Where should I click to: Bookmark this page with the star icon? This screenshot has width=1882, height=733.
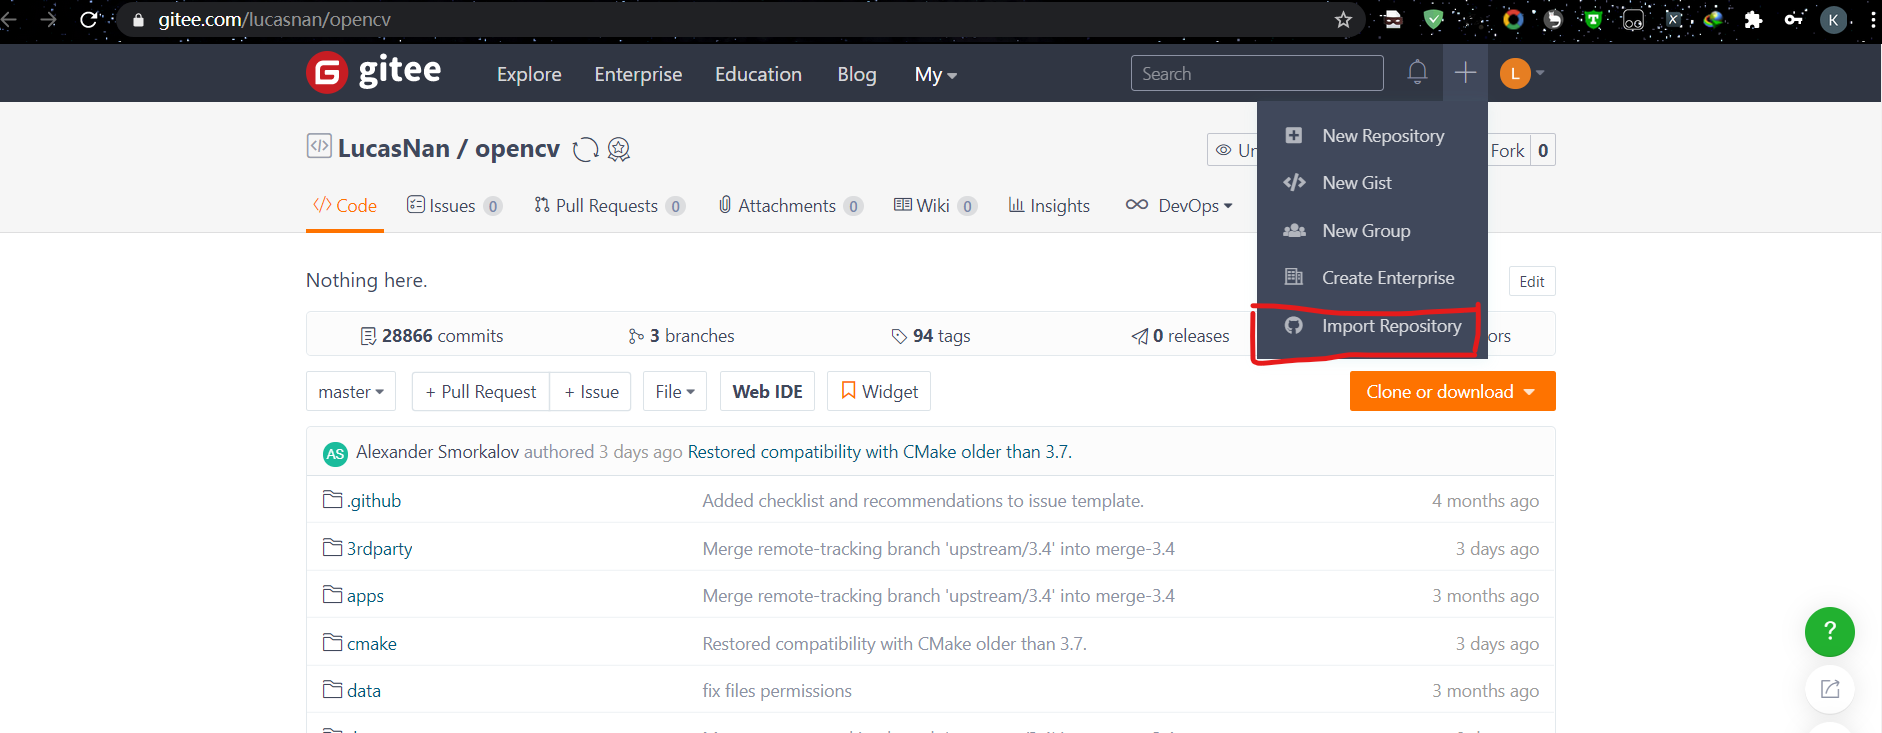coord(1343,20)
